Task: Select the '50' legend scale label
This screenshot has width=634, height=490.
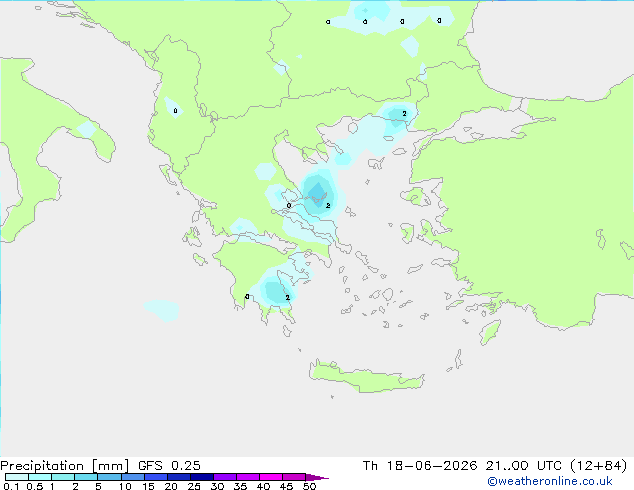Action: pos(310,486)
